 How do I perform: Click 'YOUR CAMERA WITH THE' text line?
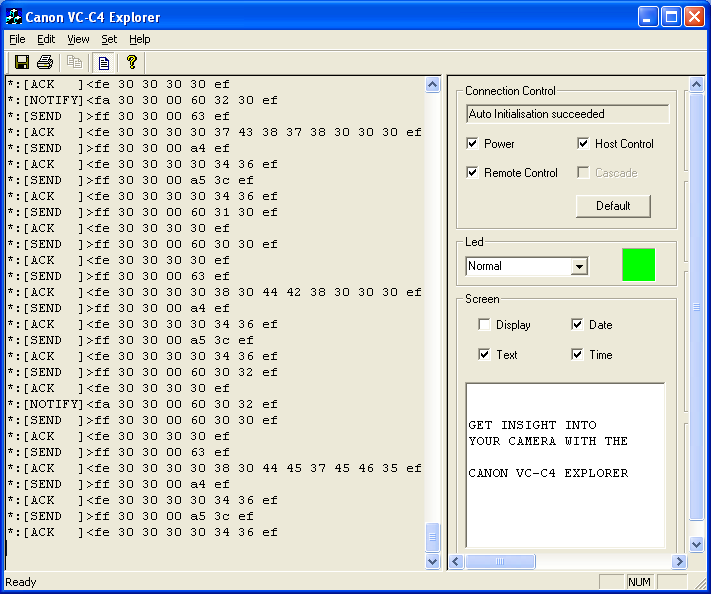(x=548, y=441)
